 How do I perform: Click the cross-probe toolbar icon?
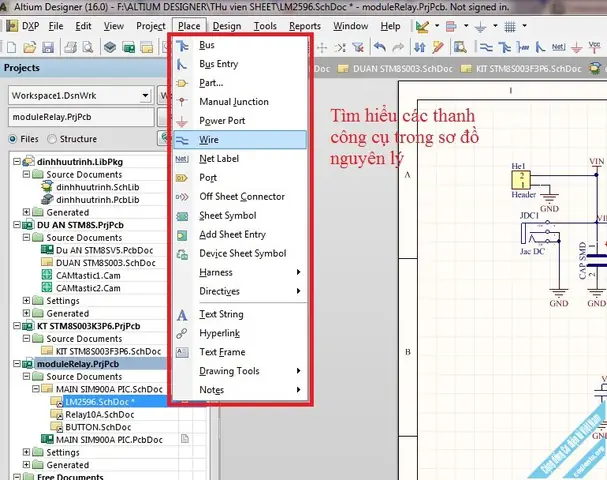[x=438, y=47]
